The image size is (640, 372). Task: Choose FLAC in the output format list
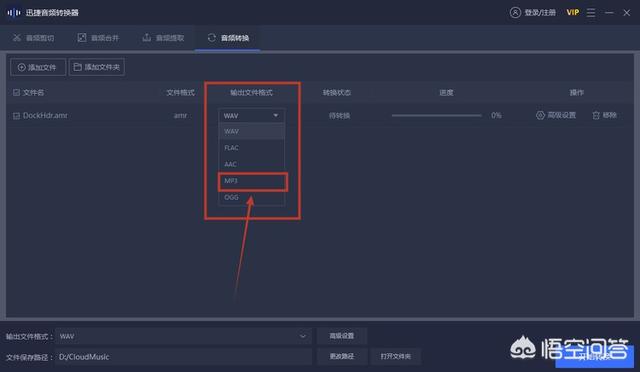point(252,148)
